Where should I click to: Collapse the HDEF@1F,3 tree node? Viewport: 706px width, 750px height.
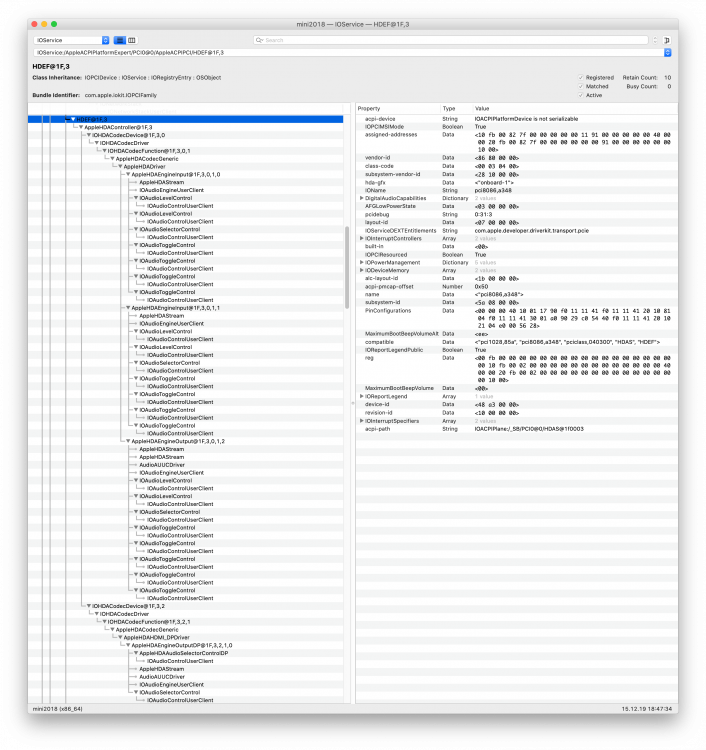tap(73, 120)
